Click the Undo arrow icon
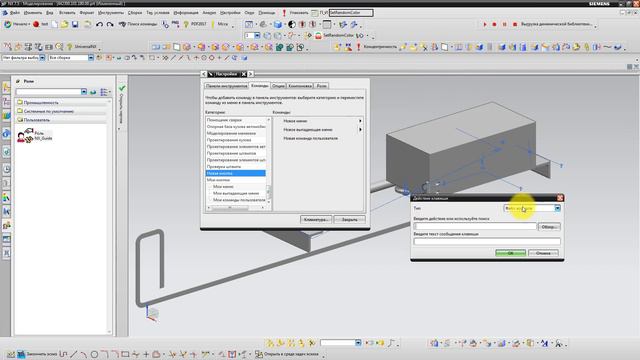This screenshot has height=360, width=640. click(x=99, y=24)
